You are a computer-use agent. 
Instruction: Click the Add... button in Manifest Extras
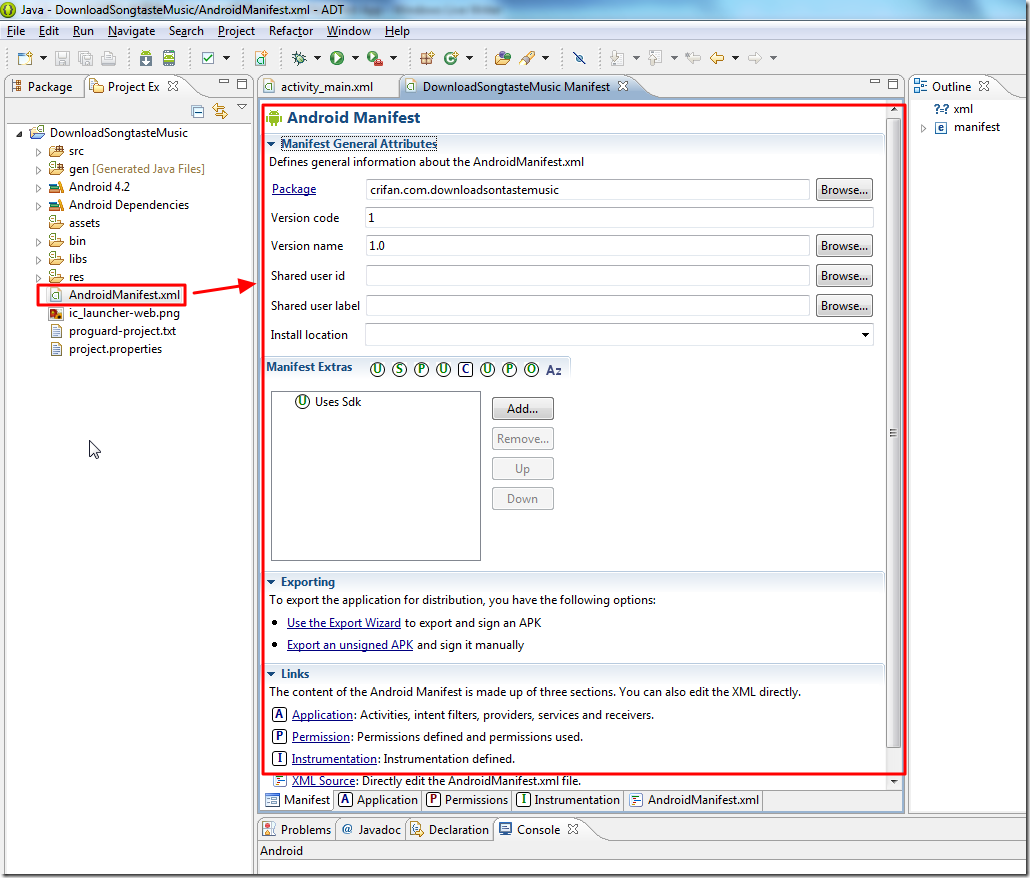tap(522, 408)
